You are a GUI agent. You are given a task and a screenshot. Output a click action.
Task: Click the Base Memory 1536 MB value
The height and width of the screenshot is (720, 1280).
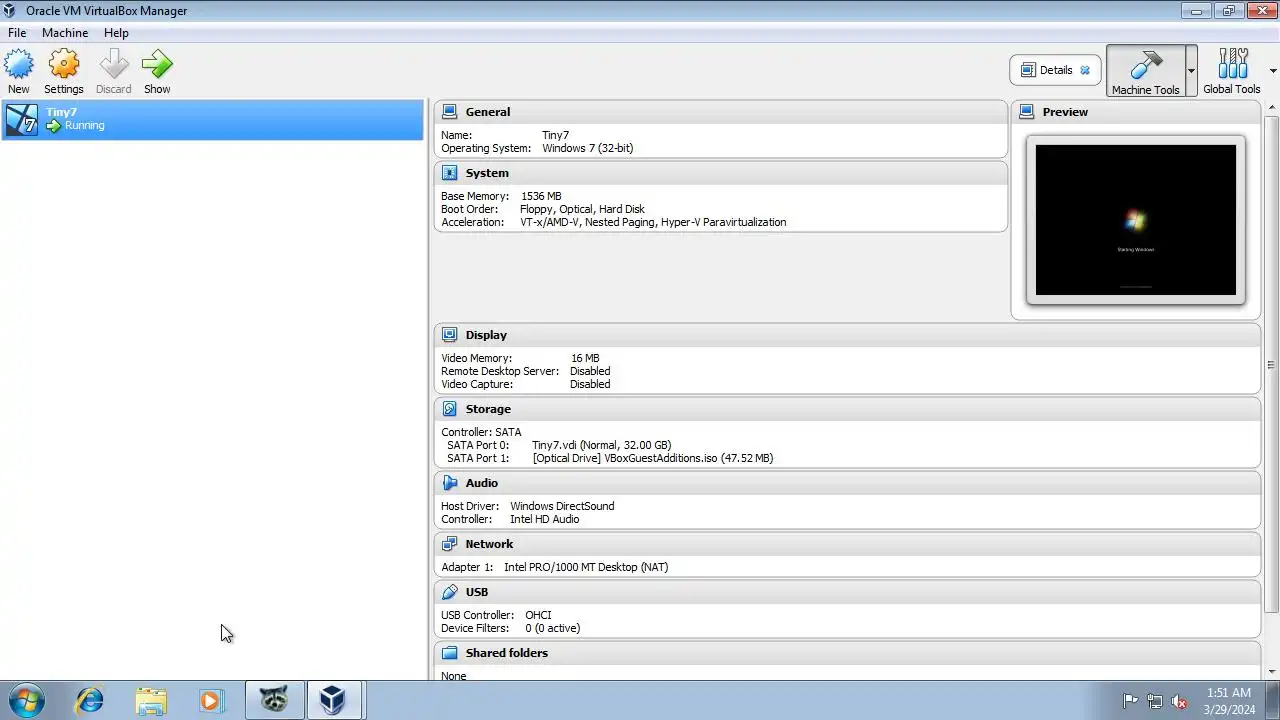(x=541, y=196)
